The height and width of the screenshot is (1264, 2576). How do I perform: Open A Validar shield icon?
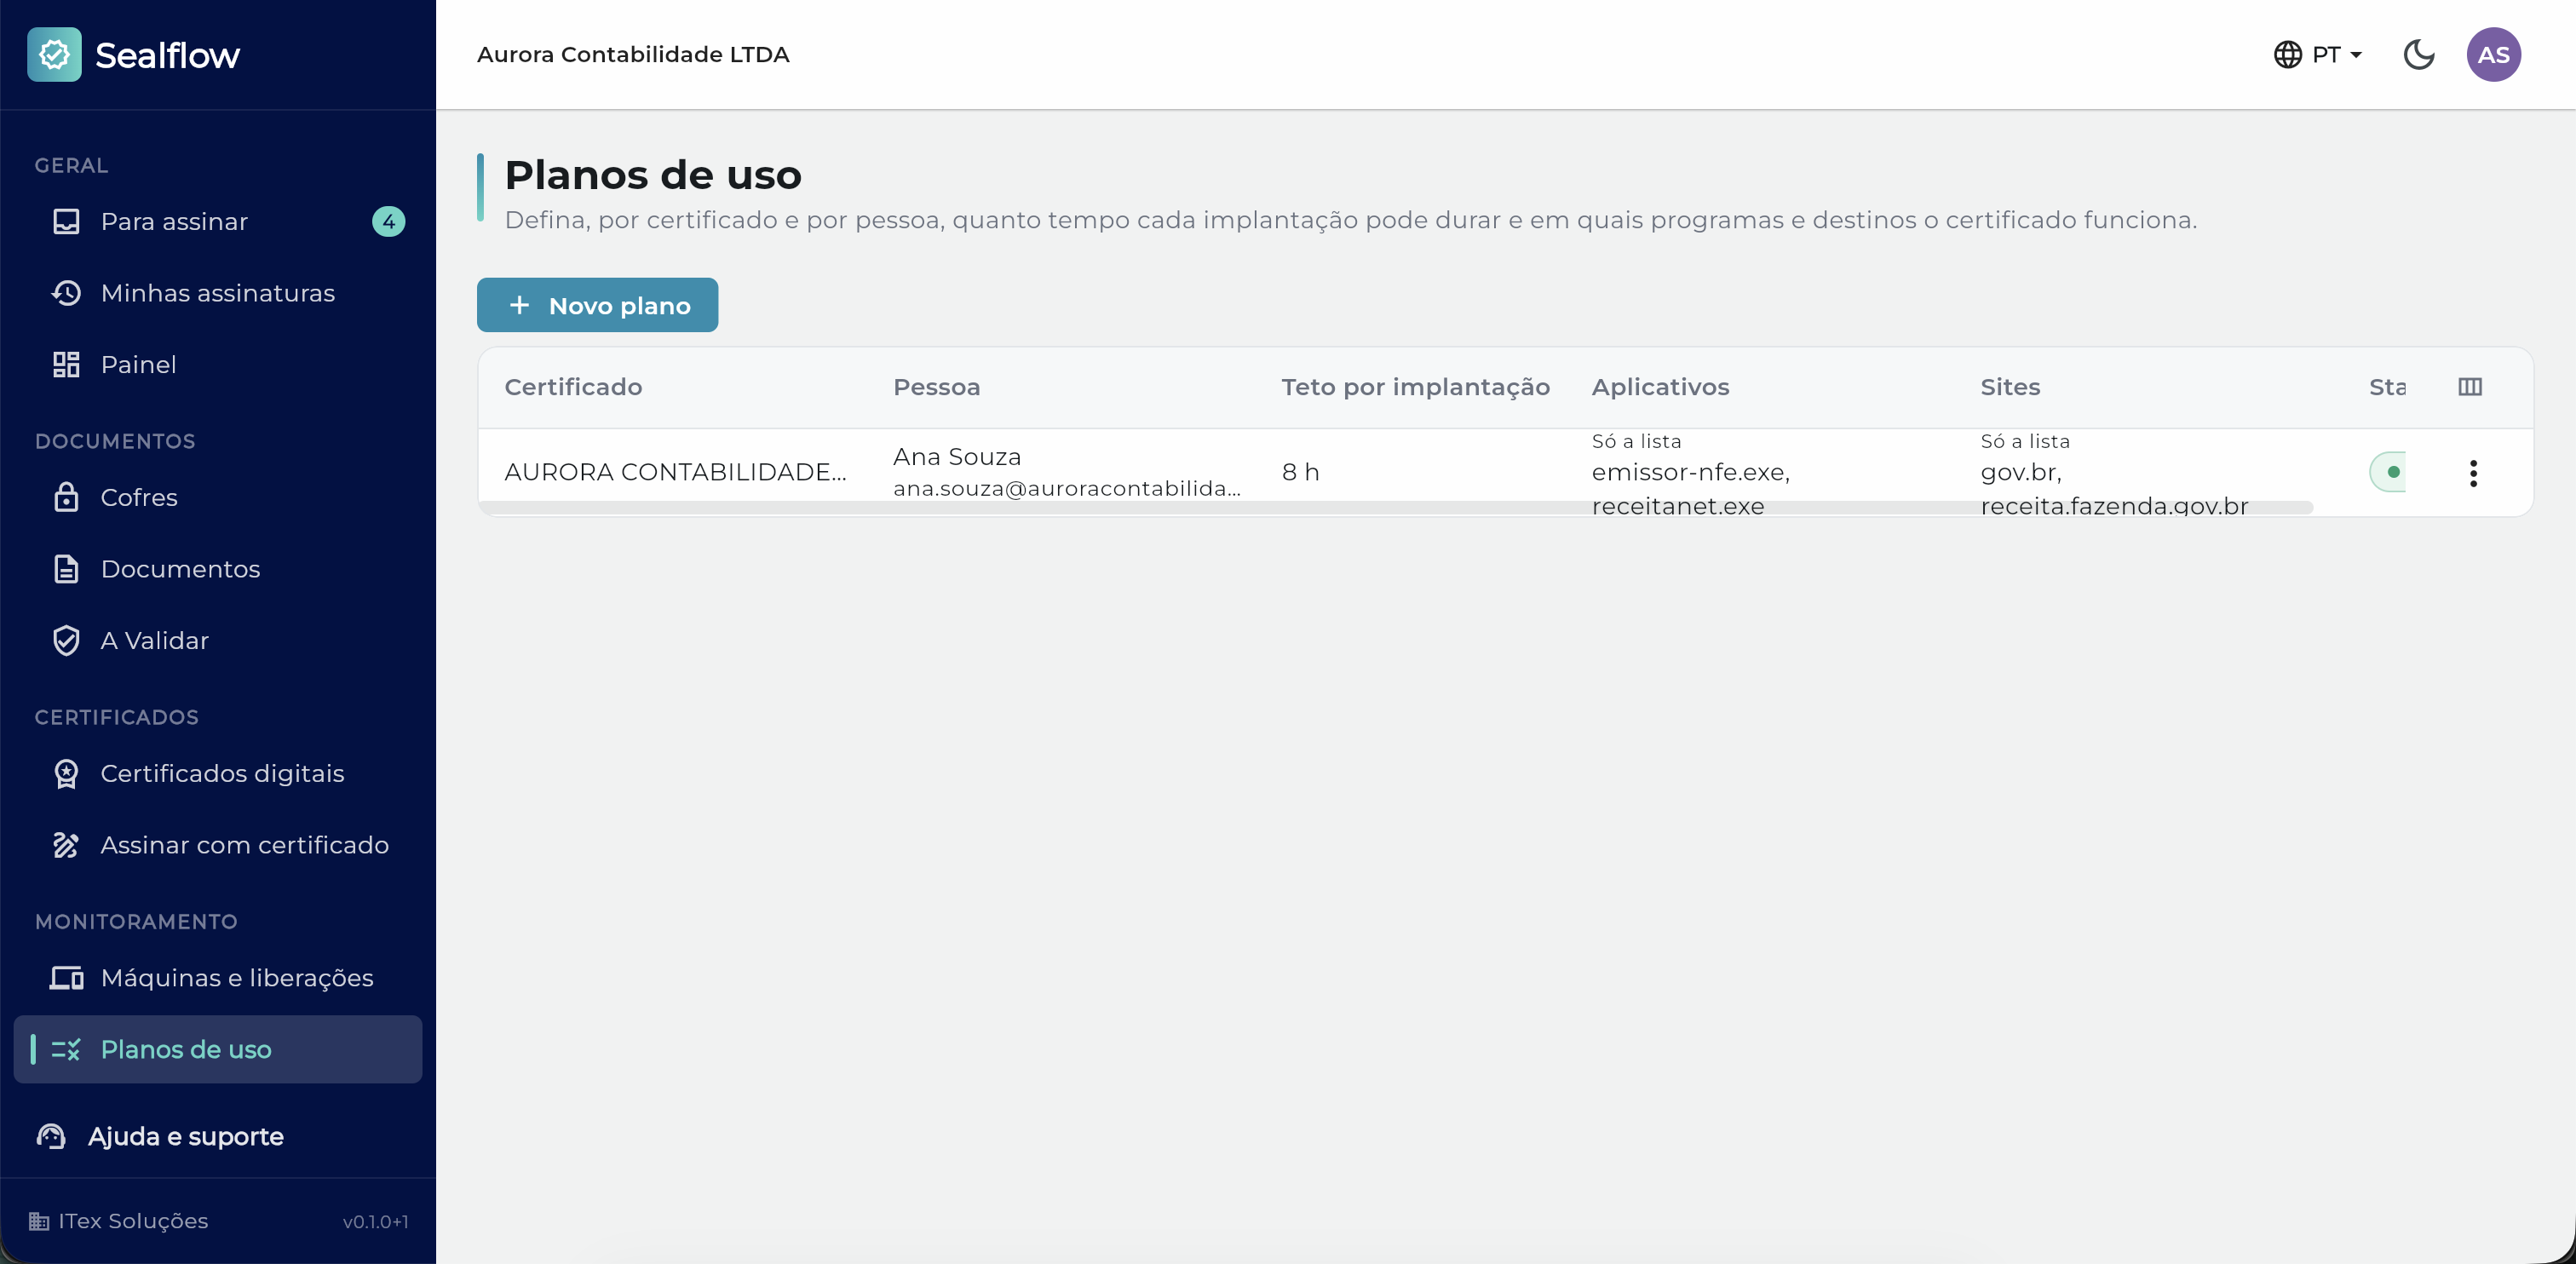66,640
